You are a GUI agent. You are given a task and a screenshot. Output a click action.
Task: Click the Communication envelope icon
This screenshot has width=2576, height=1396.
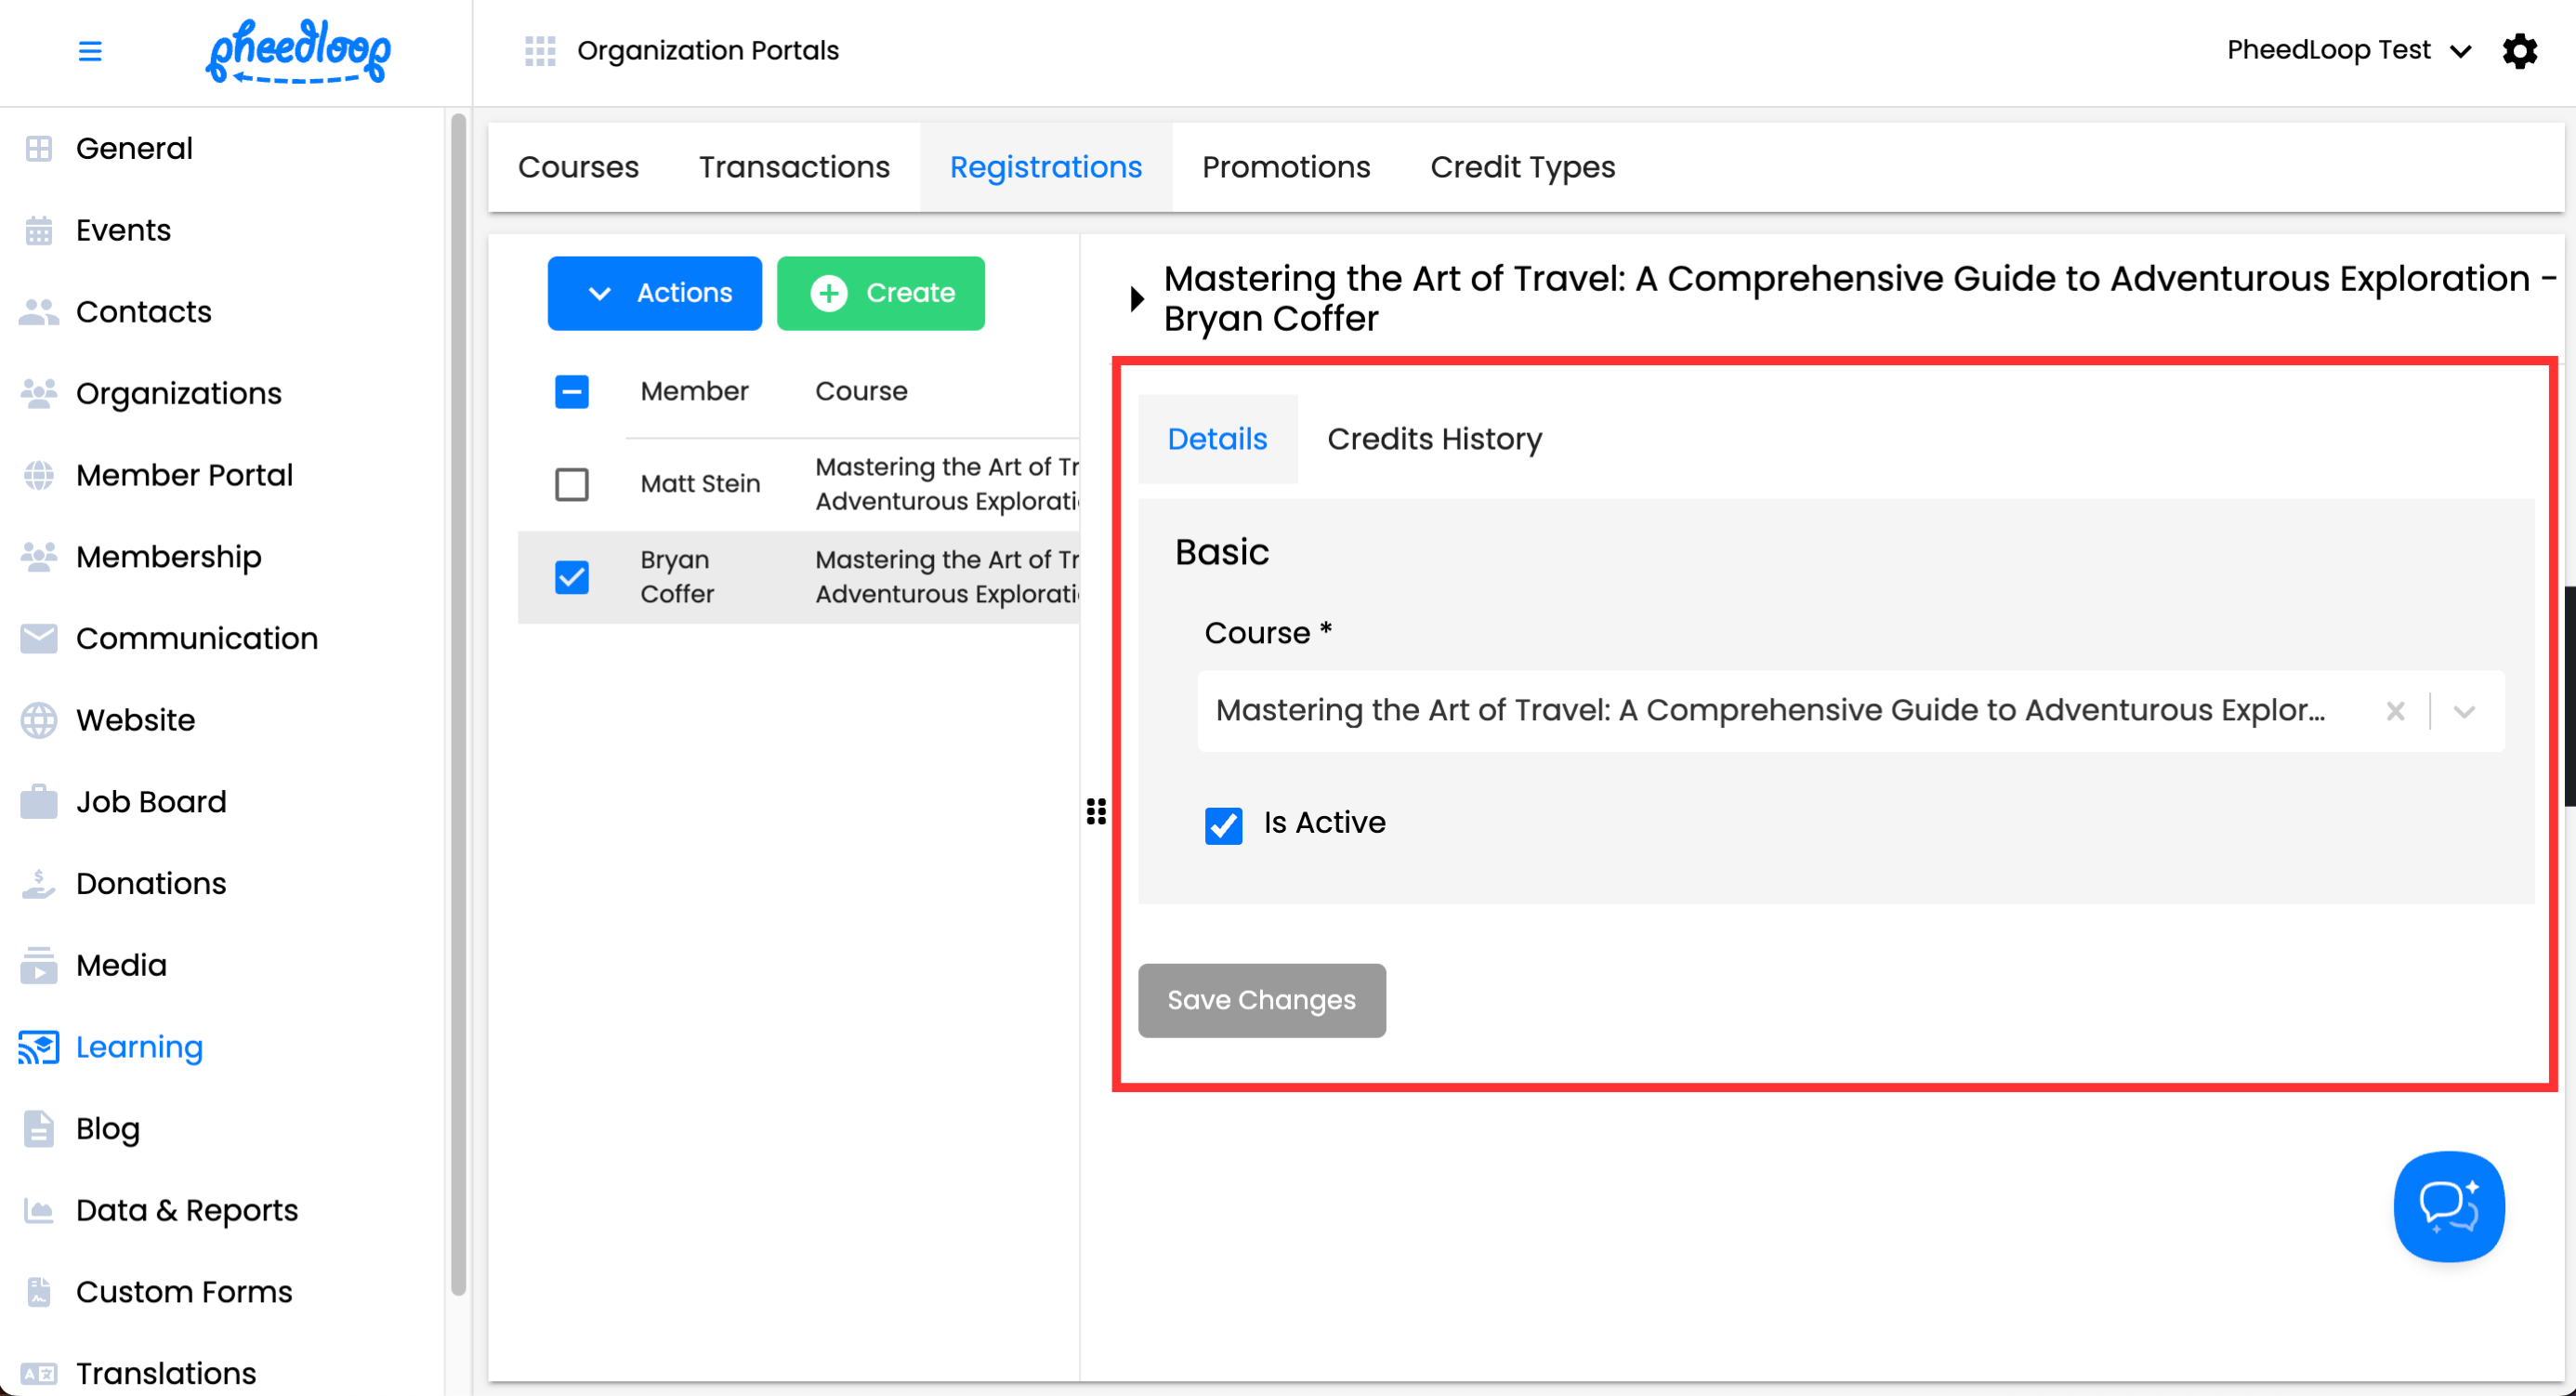(x=39, y=638)
